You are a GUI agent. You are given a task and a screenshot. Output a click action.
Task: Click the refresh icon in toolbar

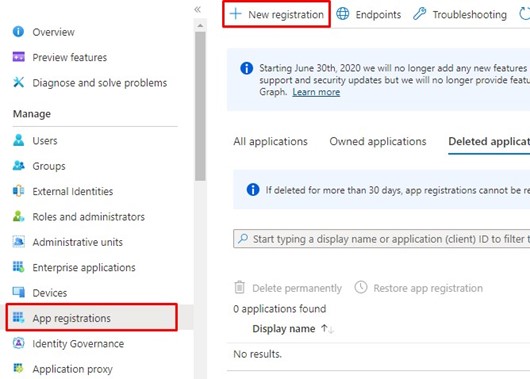click(524, 14)
